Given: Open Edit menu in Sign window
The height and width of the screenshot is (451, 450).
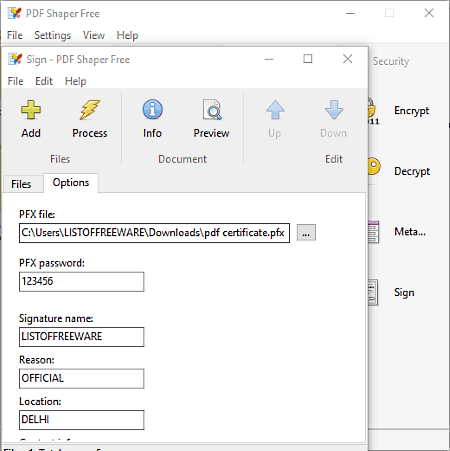Looking at the screenshot, I should click(44, 81).
